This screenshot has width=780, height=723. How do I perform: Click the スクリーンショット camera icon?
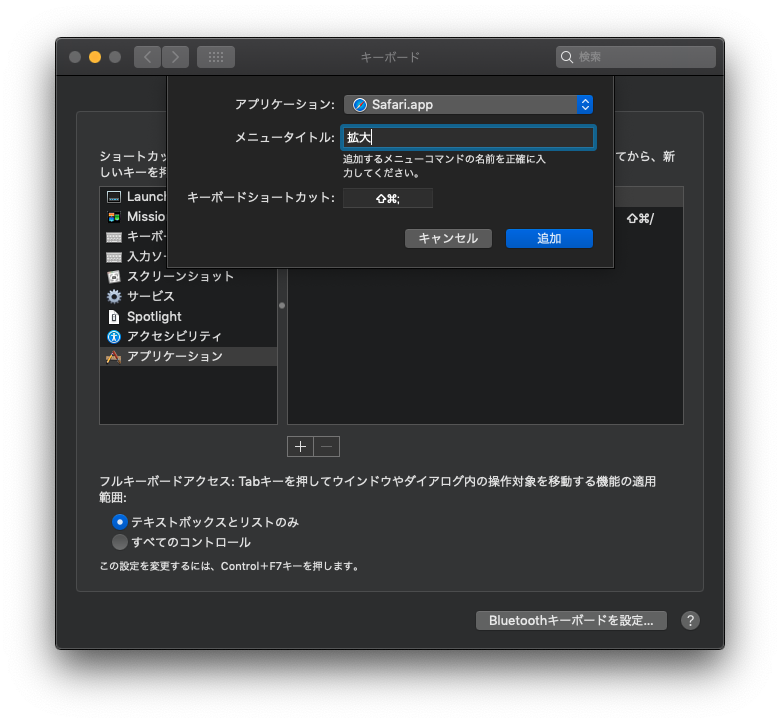pyautogui.click(x=114, y=277)
